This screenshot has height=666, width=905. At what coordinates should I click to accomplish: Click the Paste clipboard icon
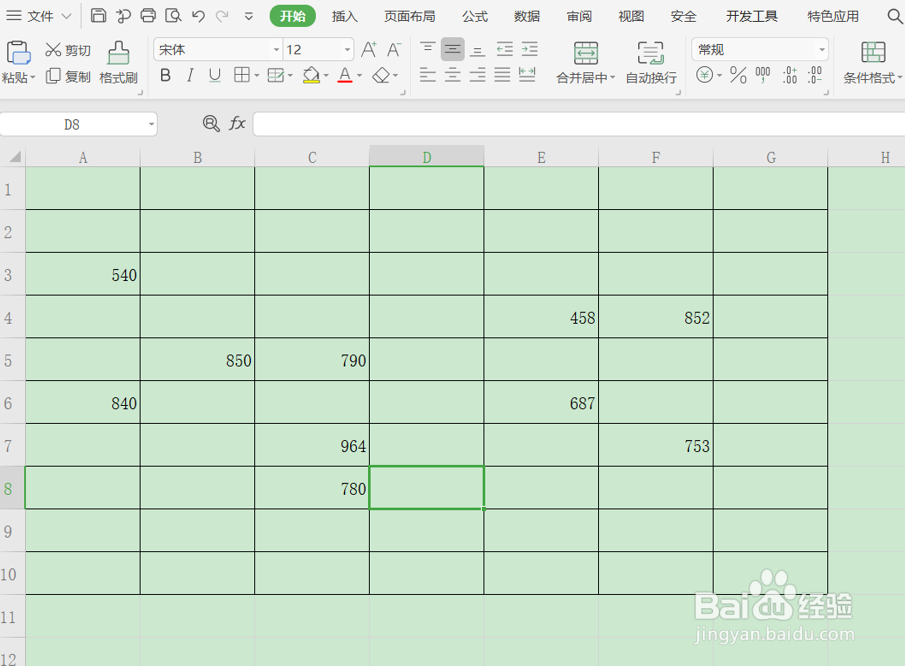(17, 53)
